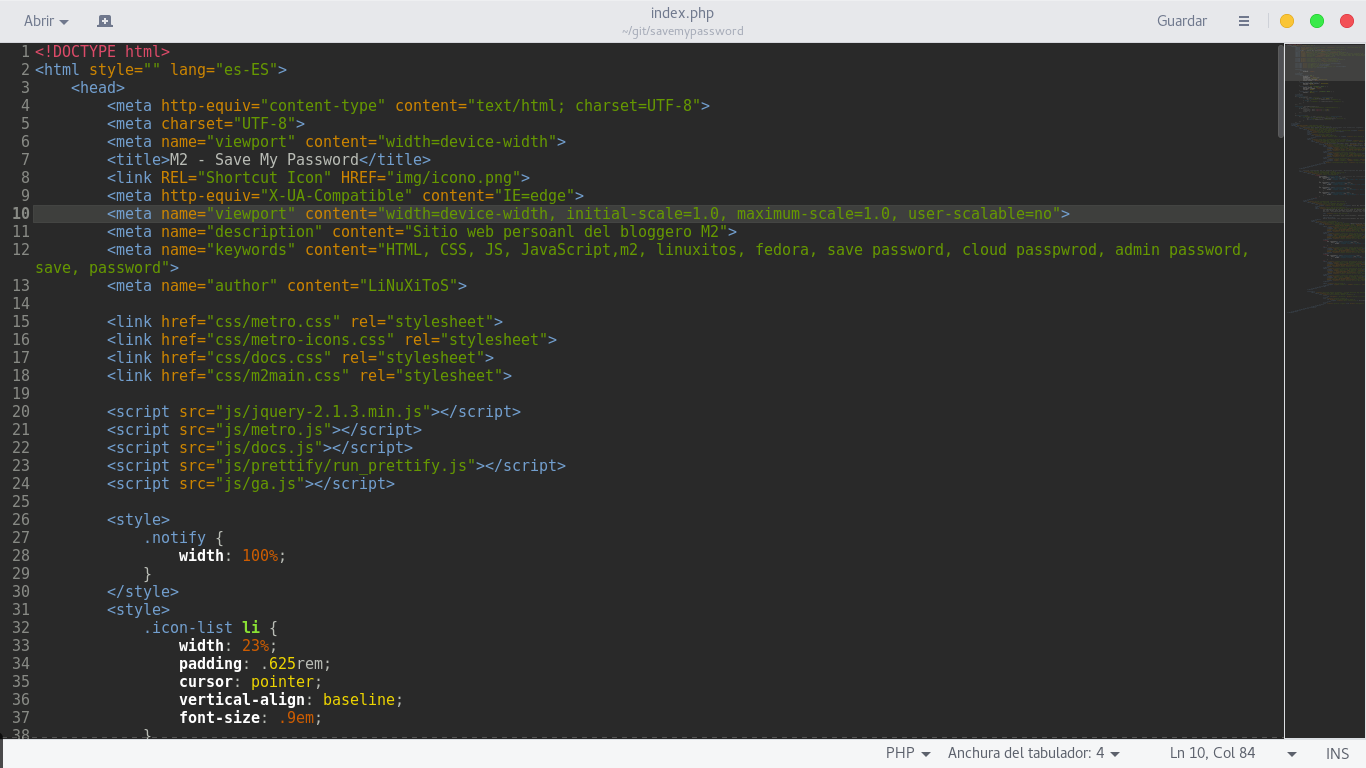
Task: Click the <!DOCTYPE html> declaration
Action: pos(102,52)
